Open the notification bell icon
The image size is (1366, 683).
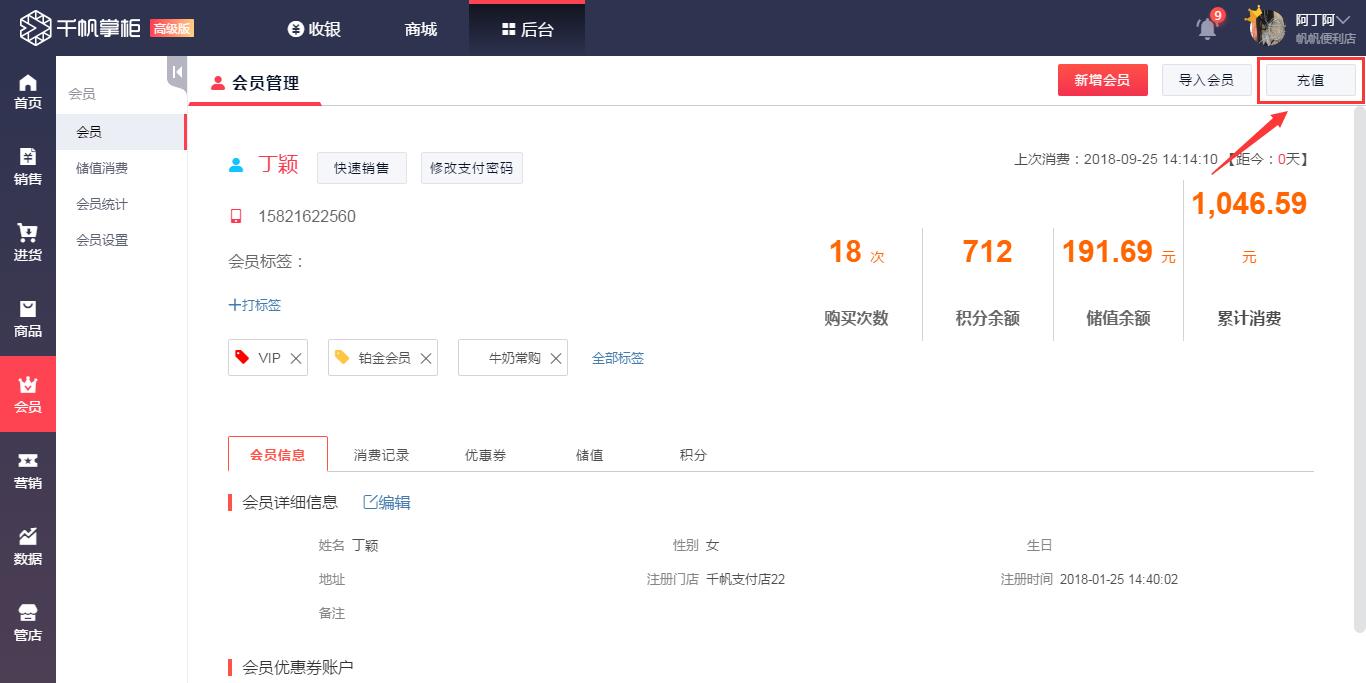[x=1207, y=28]
